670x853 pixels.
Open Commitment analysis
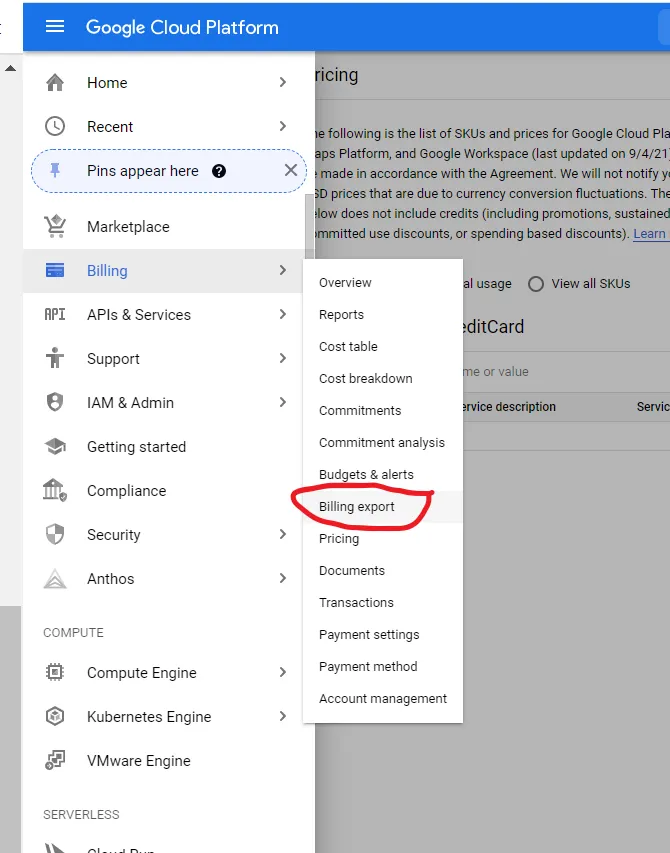382,443
